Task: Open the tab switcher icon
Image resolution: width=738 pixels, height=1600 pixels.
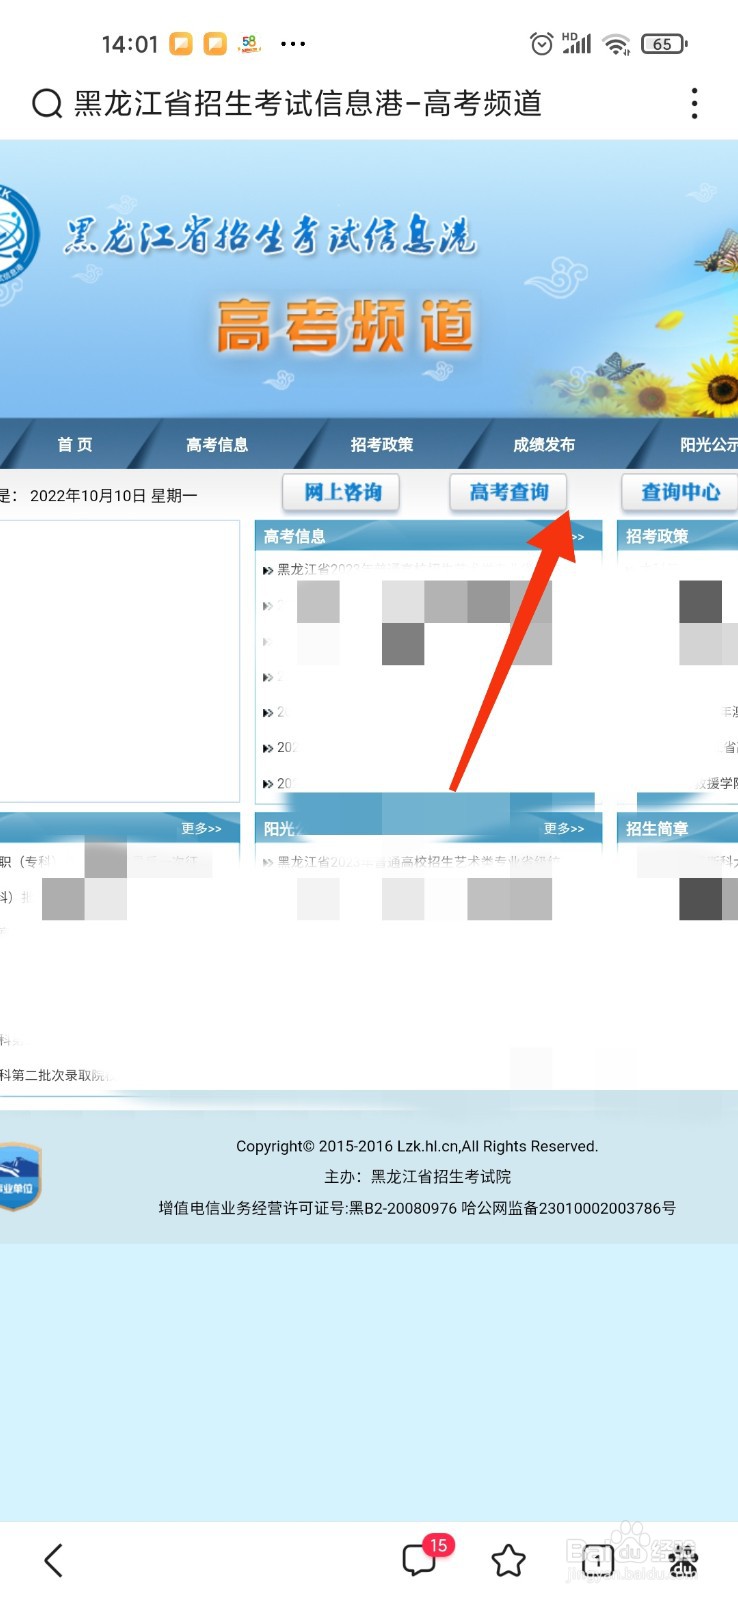Action: tap(598, 1560)
